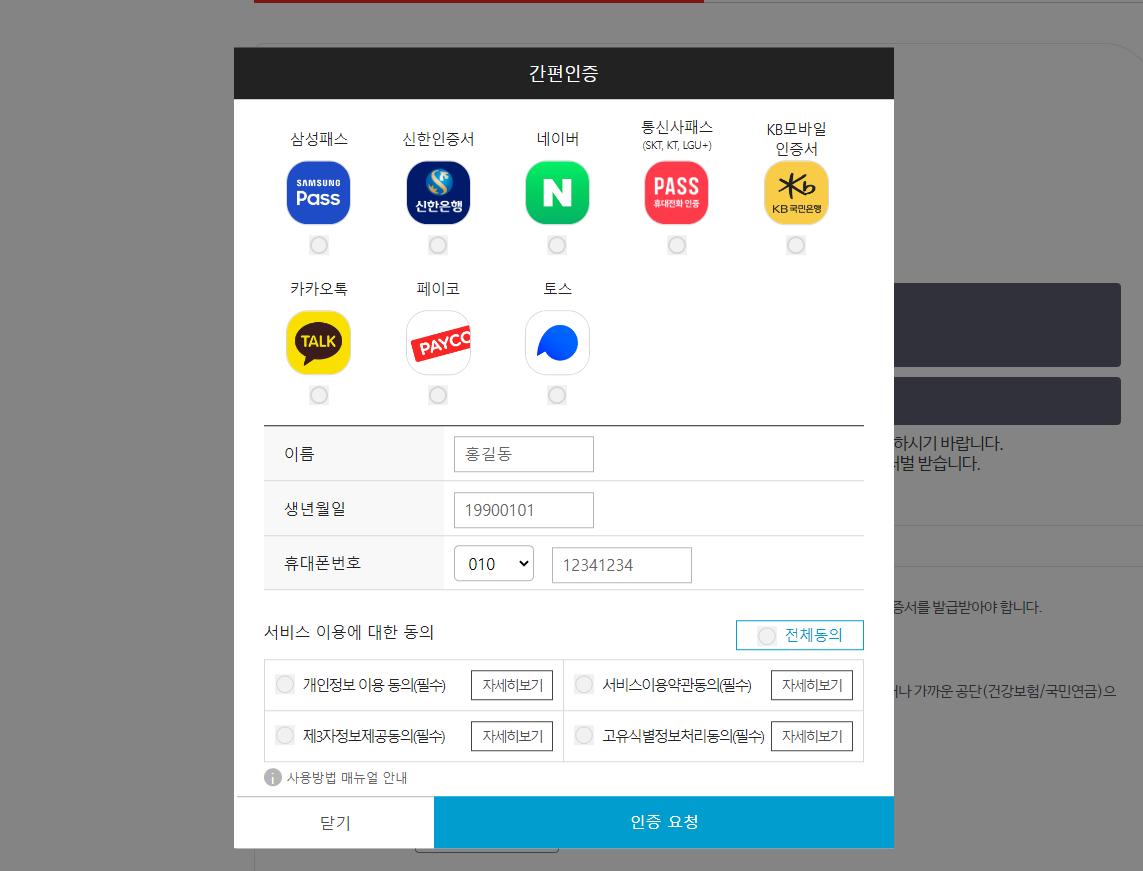Screen dimensions: 1143x871
Task: Check 서비스이용약관동의(필수) checkbox
Action: (584, 684)
